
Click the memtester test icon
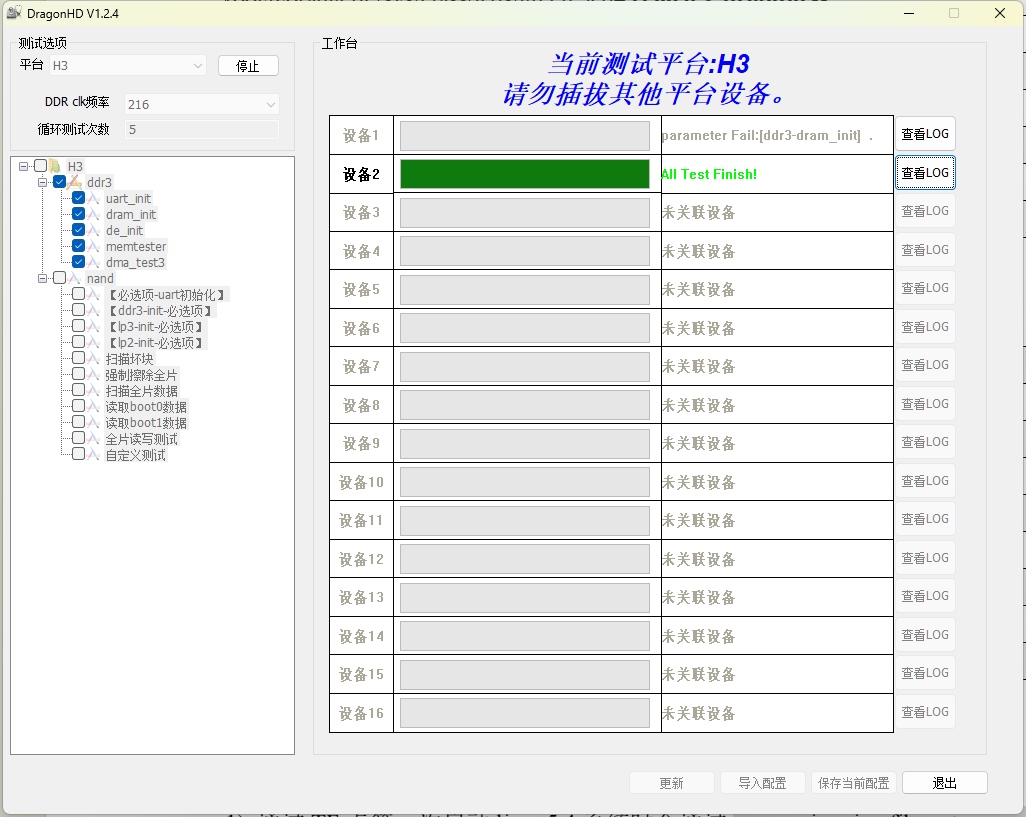coord(94,247)
